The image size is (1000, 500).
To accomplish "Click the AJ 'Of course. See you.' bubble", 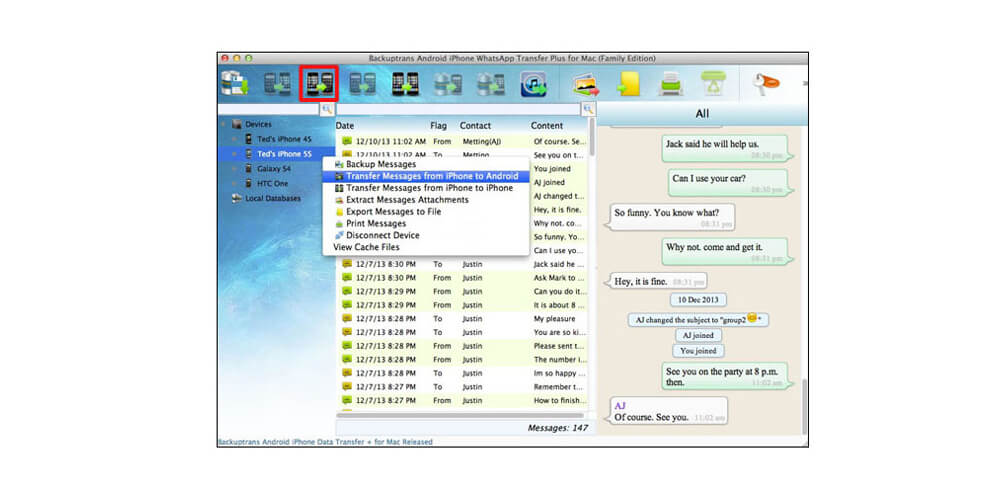I will coord(668,411).
